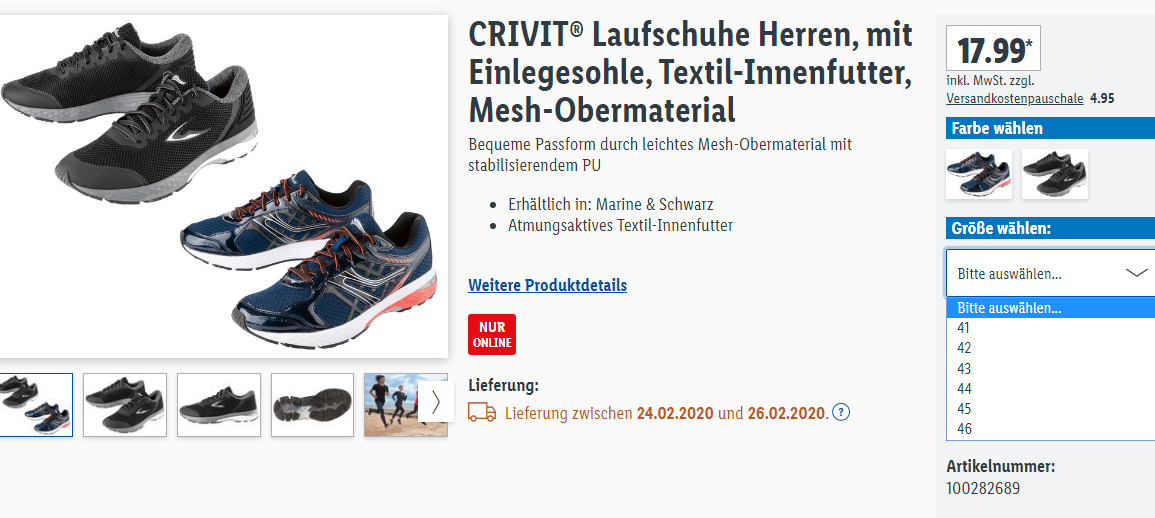Click the delivery truck icon
Viewport: 1155px width, 518px height.
[x=482, y=413]
